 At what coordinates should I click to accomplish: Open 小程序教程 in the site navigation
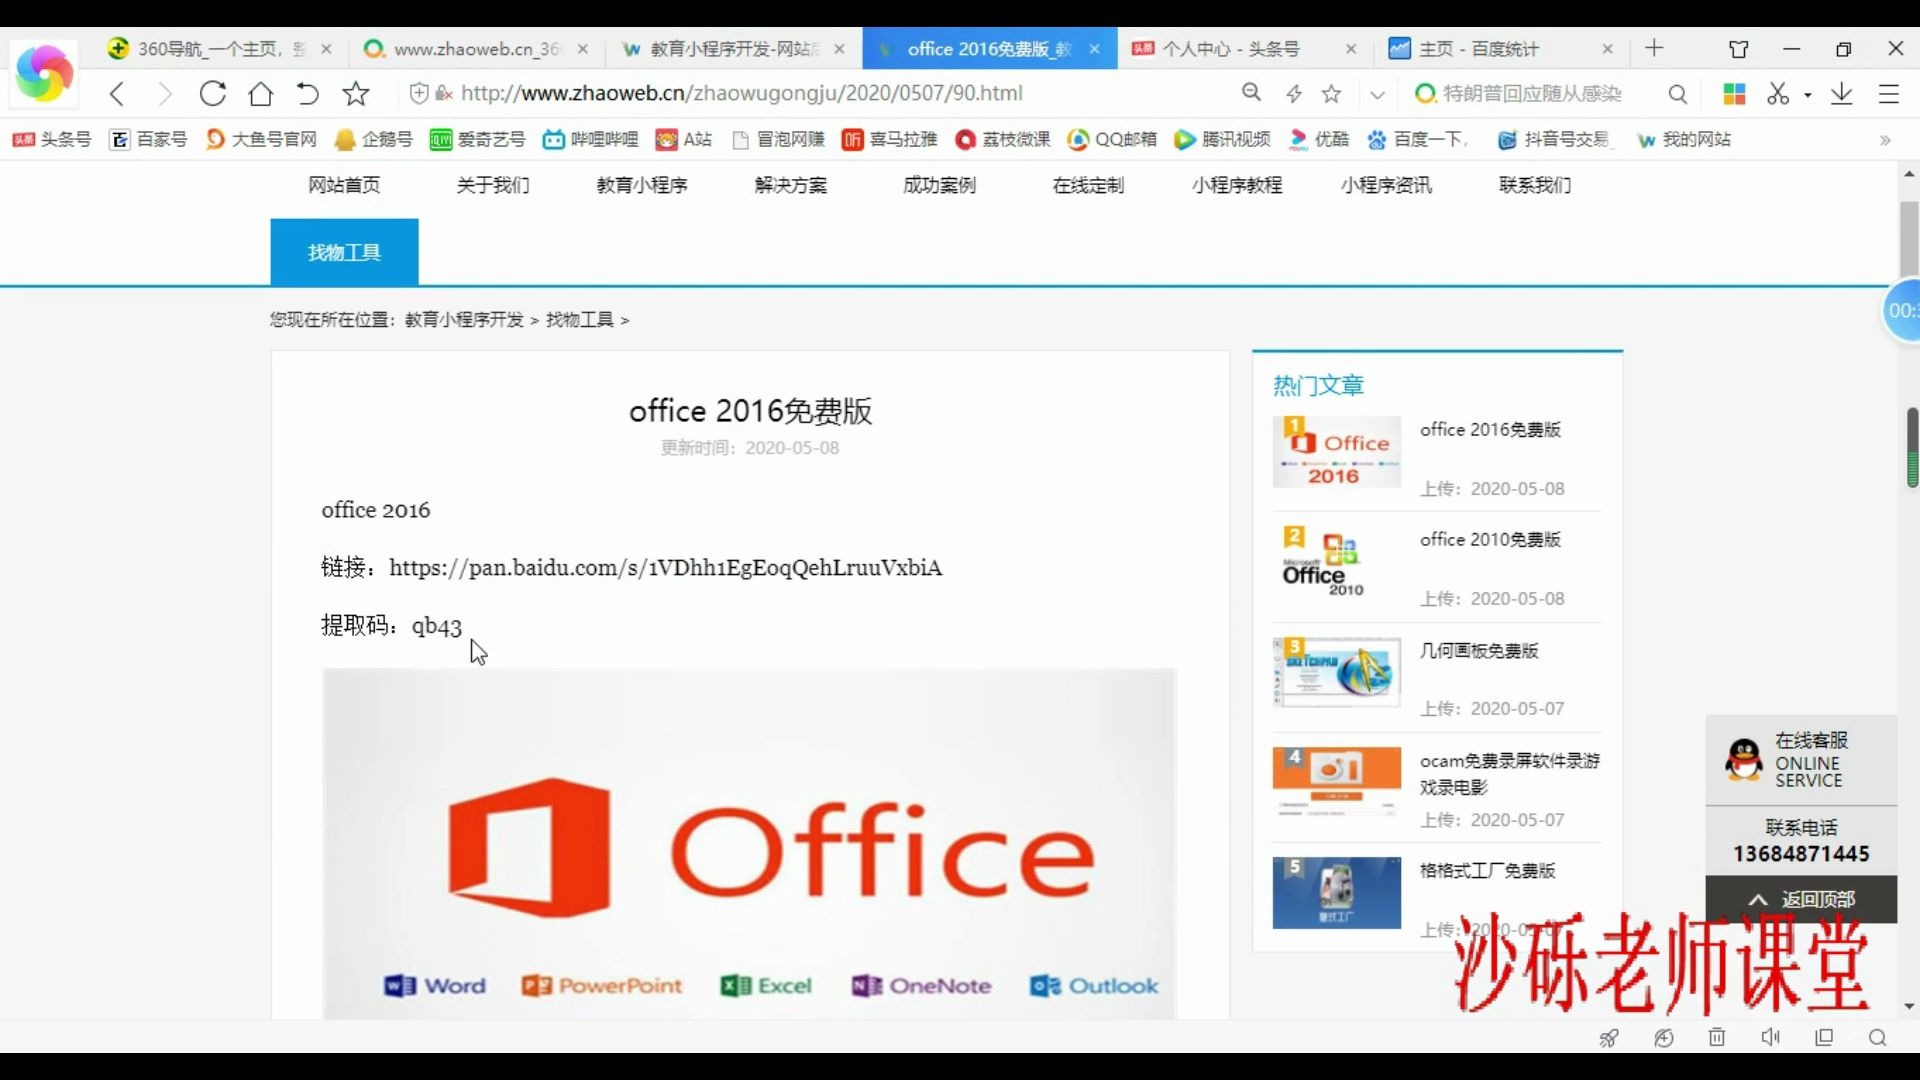tap(1237, 185)
